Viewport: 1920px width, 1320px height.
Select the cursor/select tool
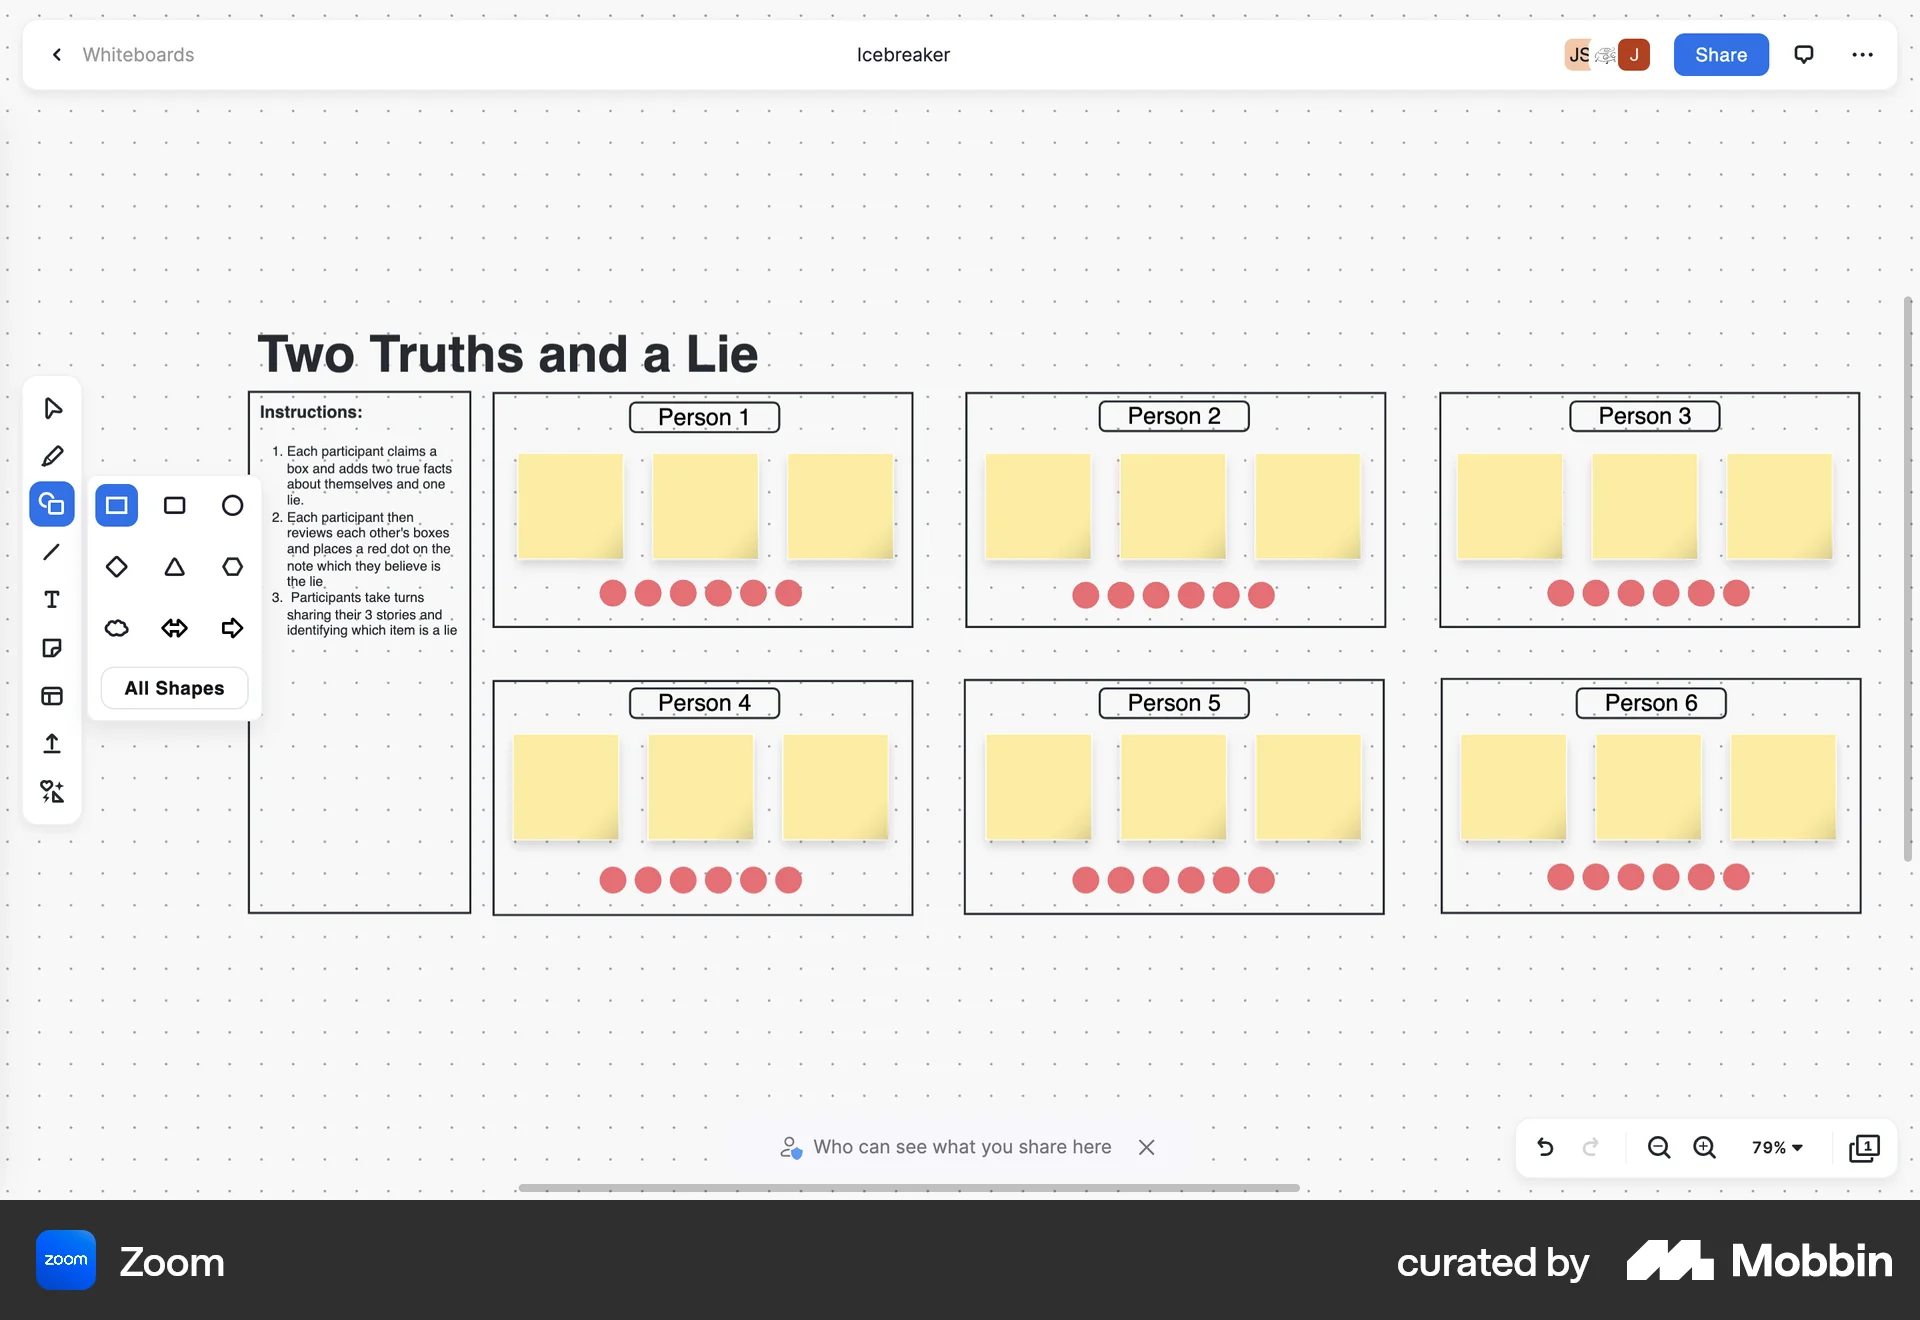(51, 408)
